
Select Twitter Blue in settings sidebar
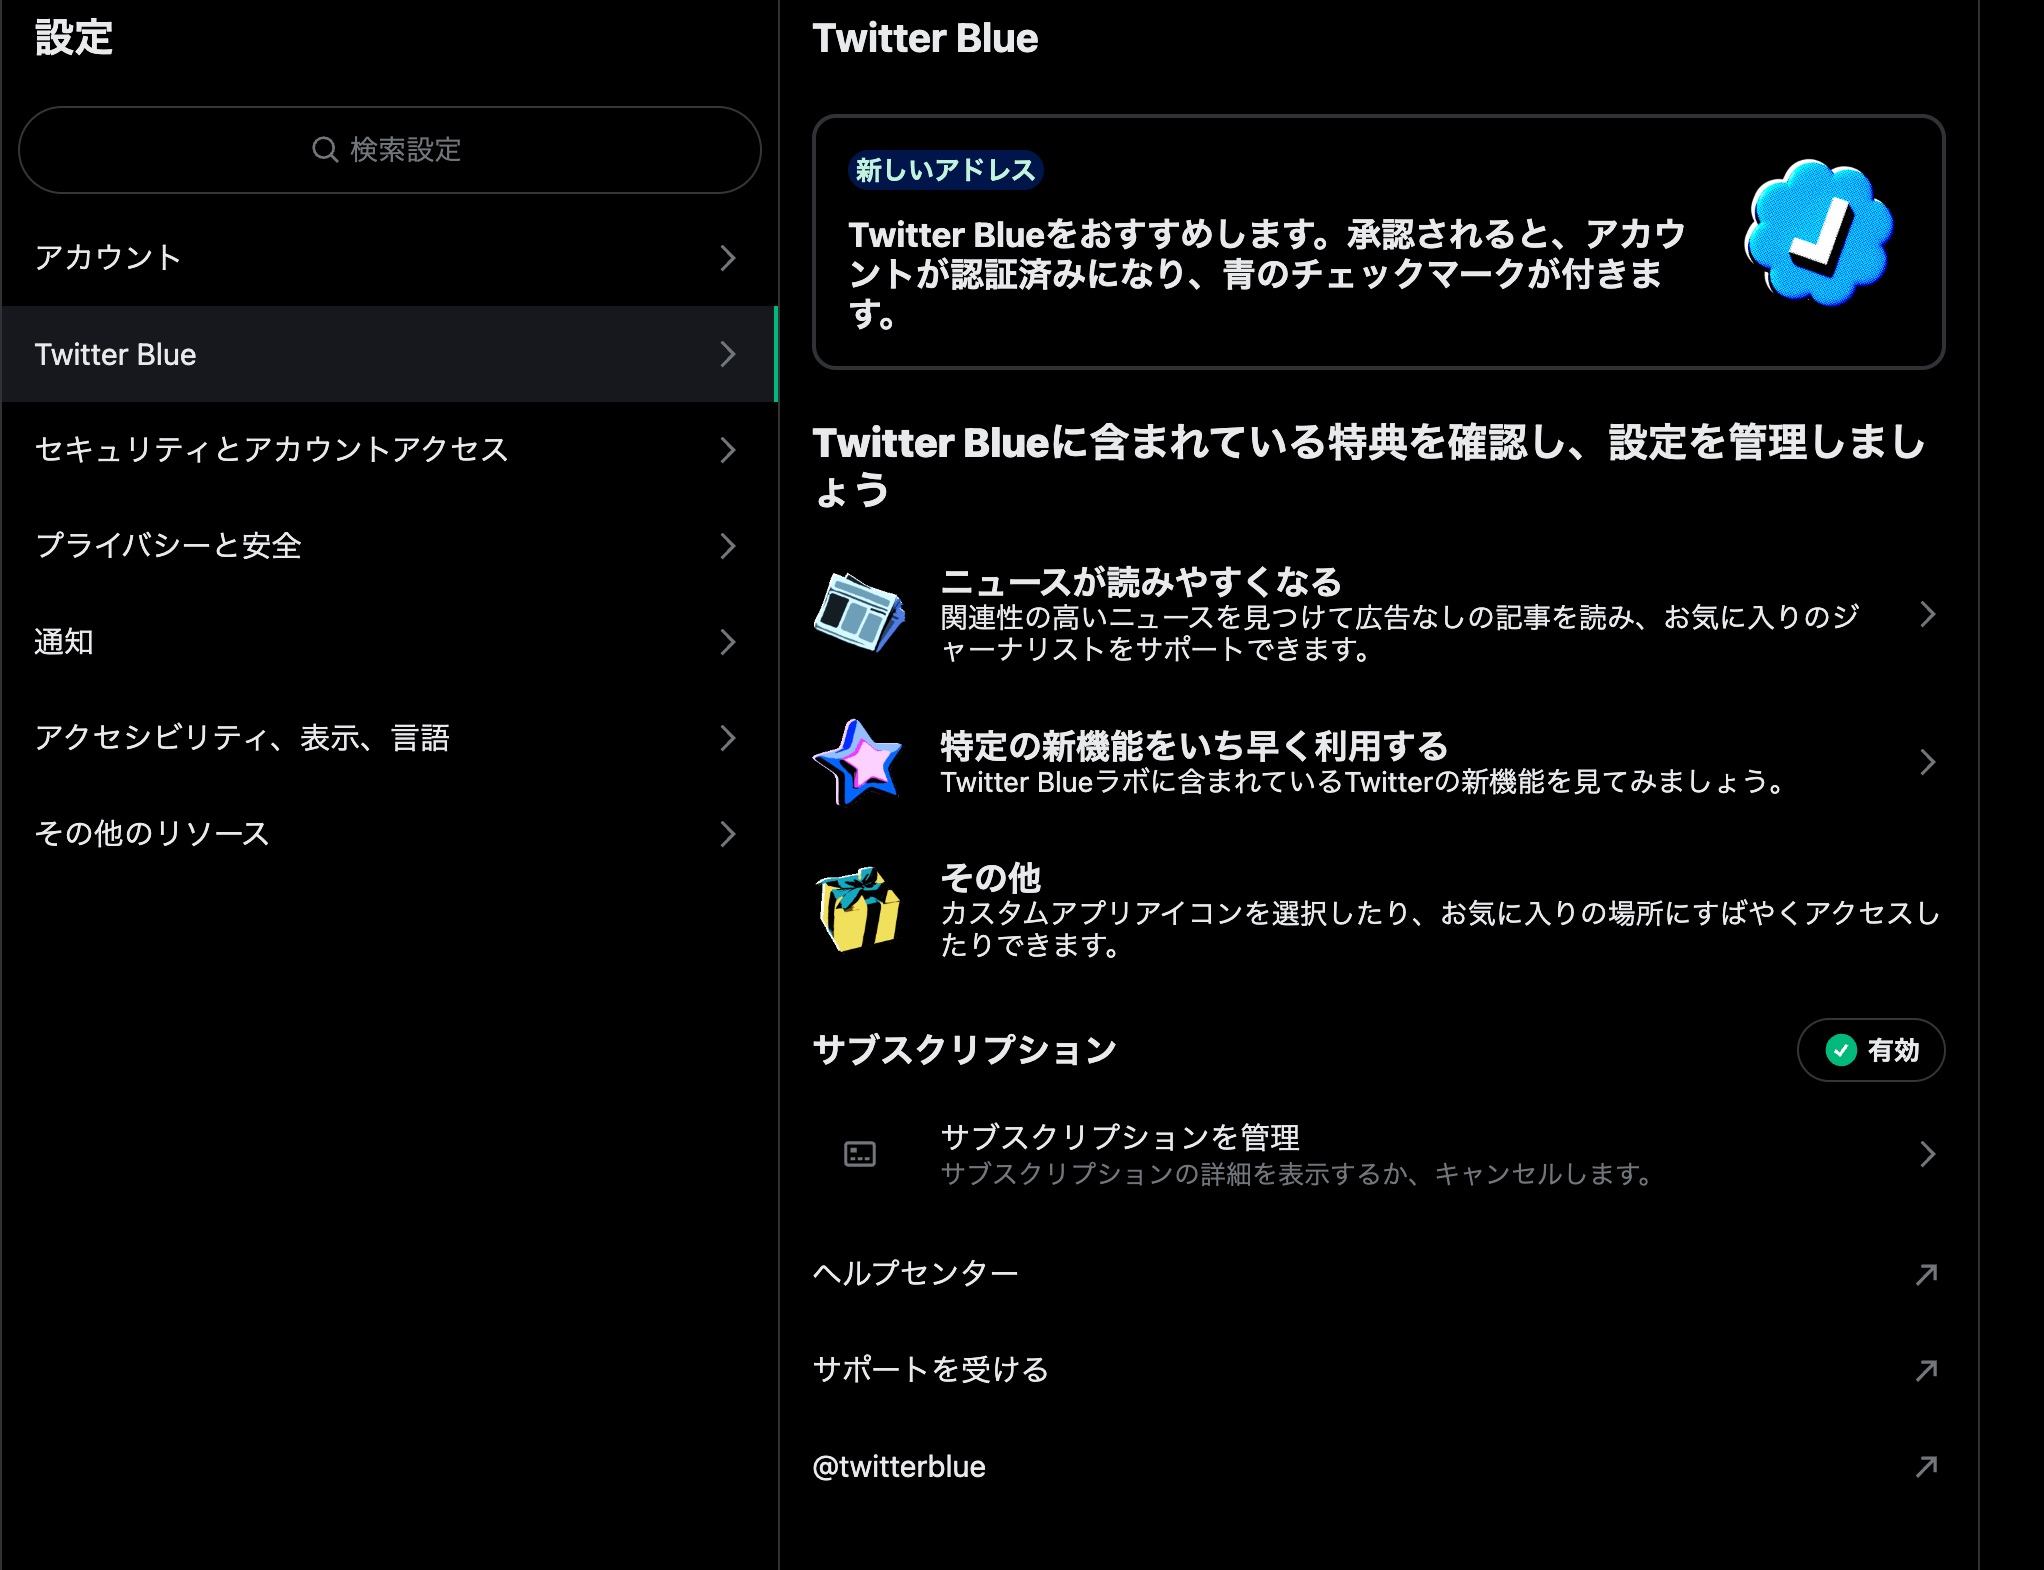pos(389,354)
